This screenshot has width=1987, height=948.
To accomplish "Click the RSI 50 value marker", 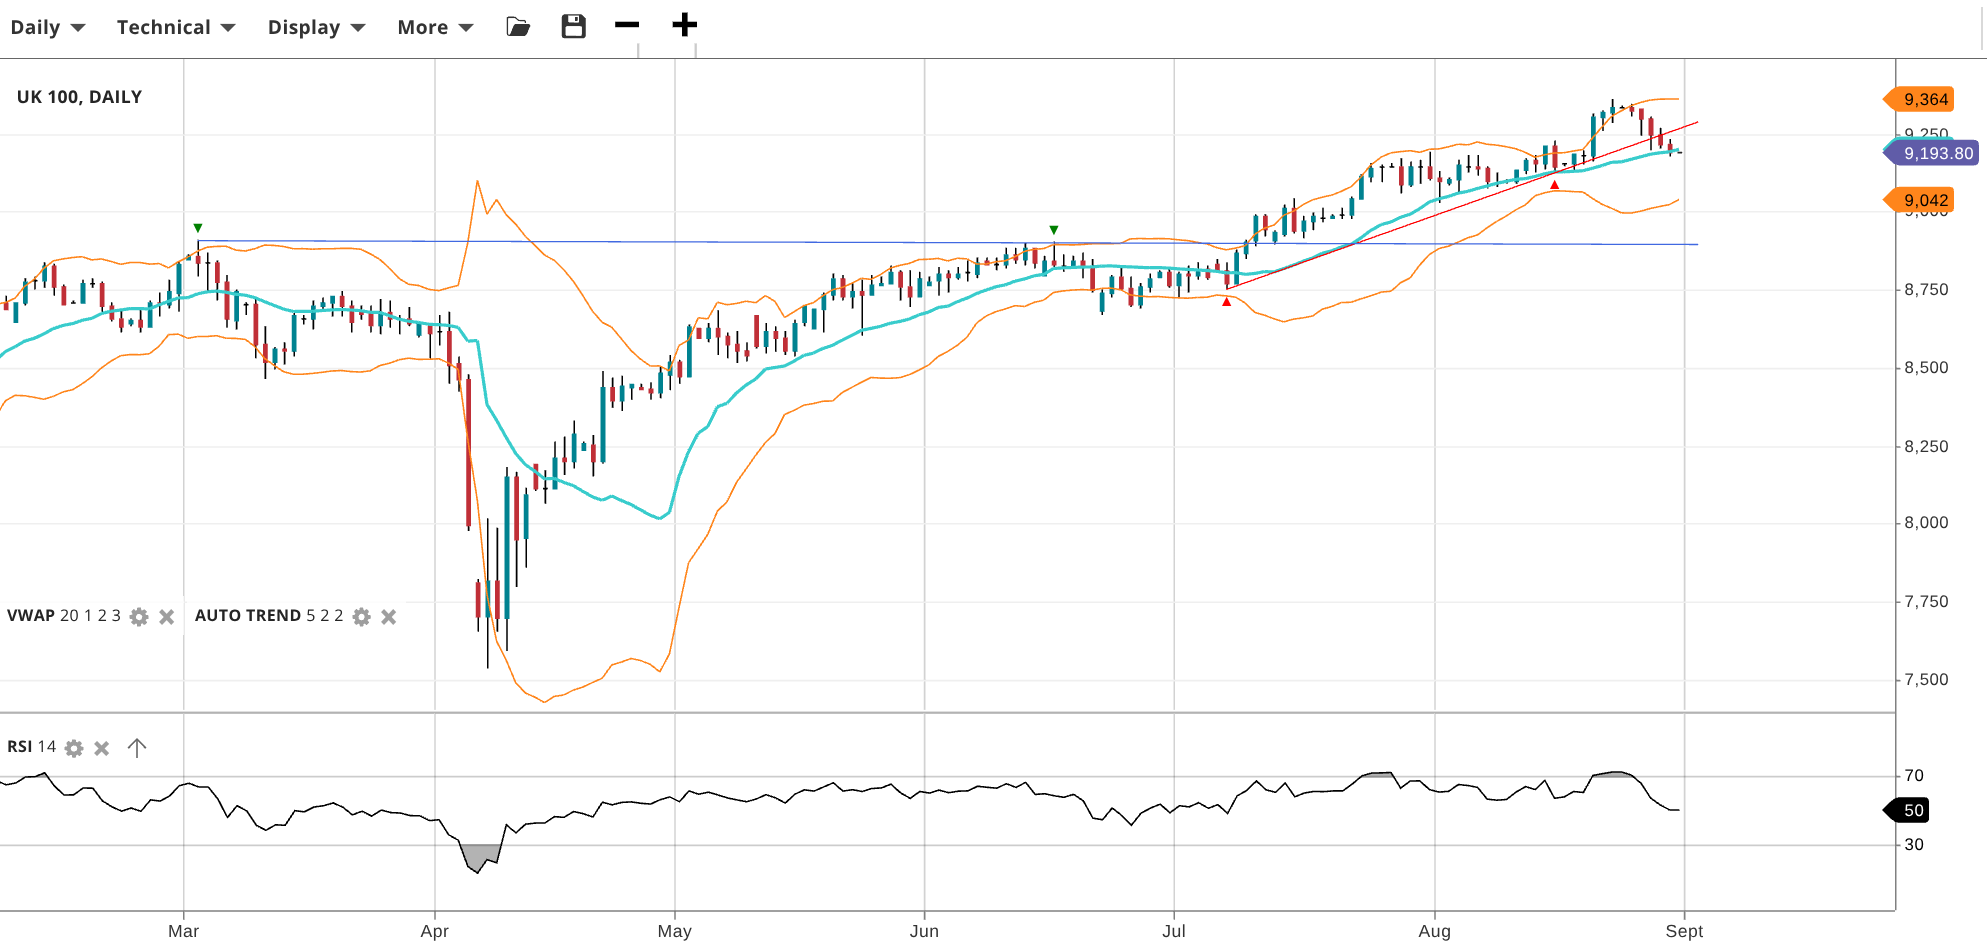I will 1911,810.
